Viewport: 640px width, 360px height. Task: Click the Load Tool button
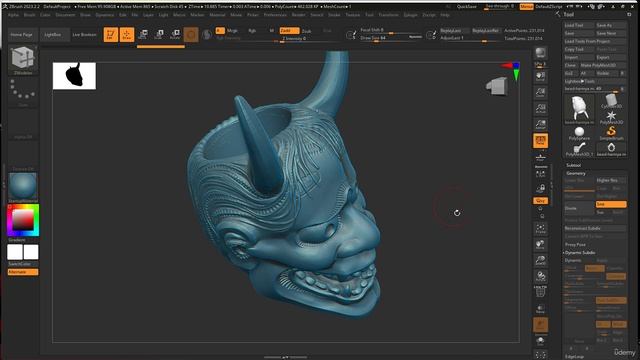574,25
